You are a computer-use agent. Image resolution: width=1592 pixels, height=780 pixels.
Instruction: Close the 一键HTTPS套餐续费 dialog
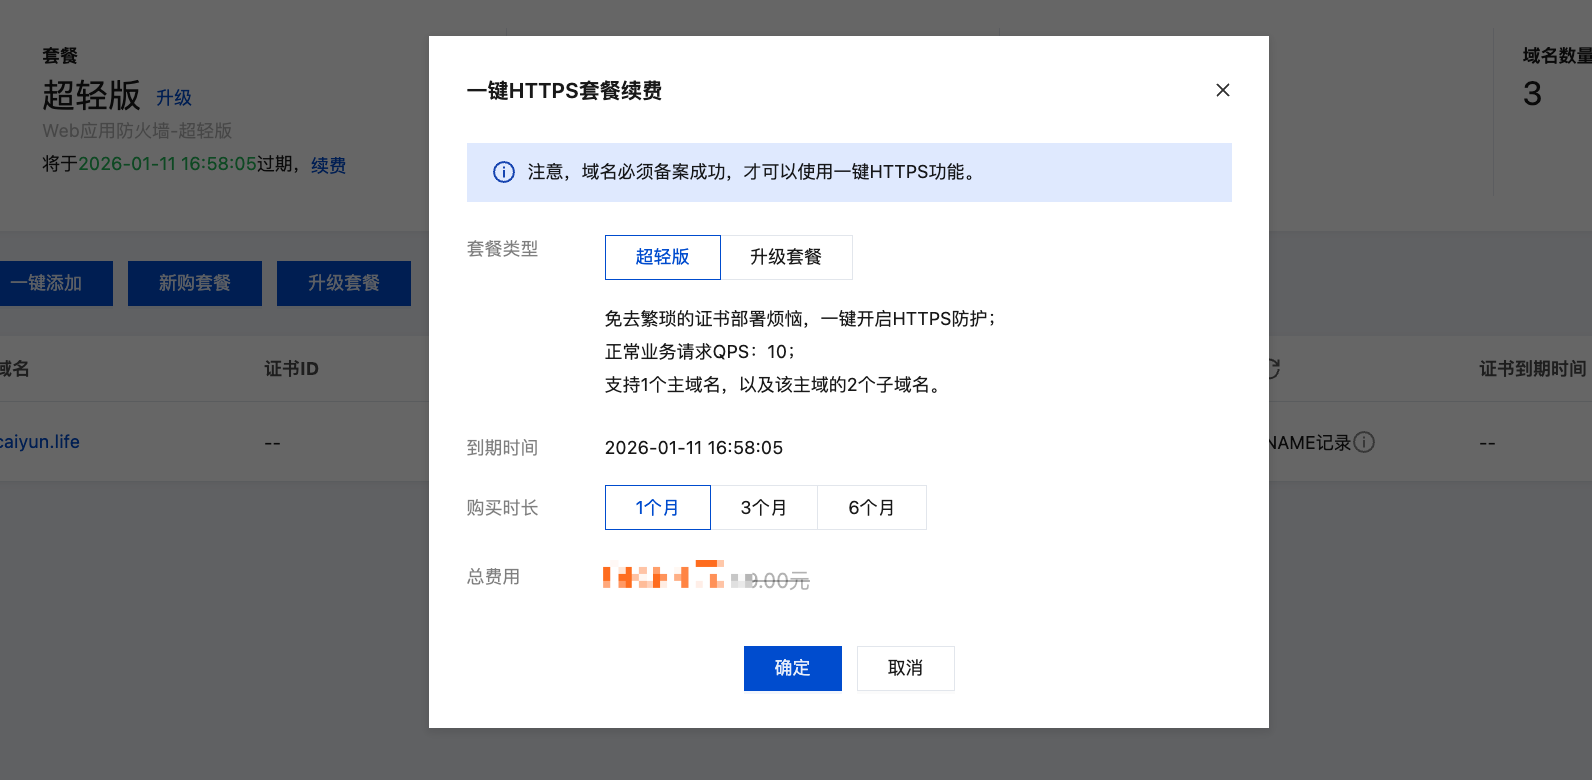(x=1222, y=90)
